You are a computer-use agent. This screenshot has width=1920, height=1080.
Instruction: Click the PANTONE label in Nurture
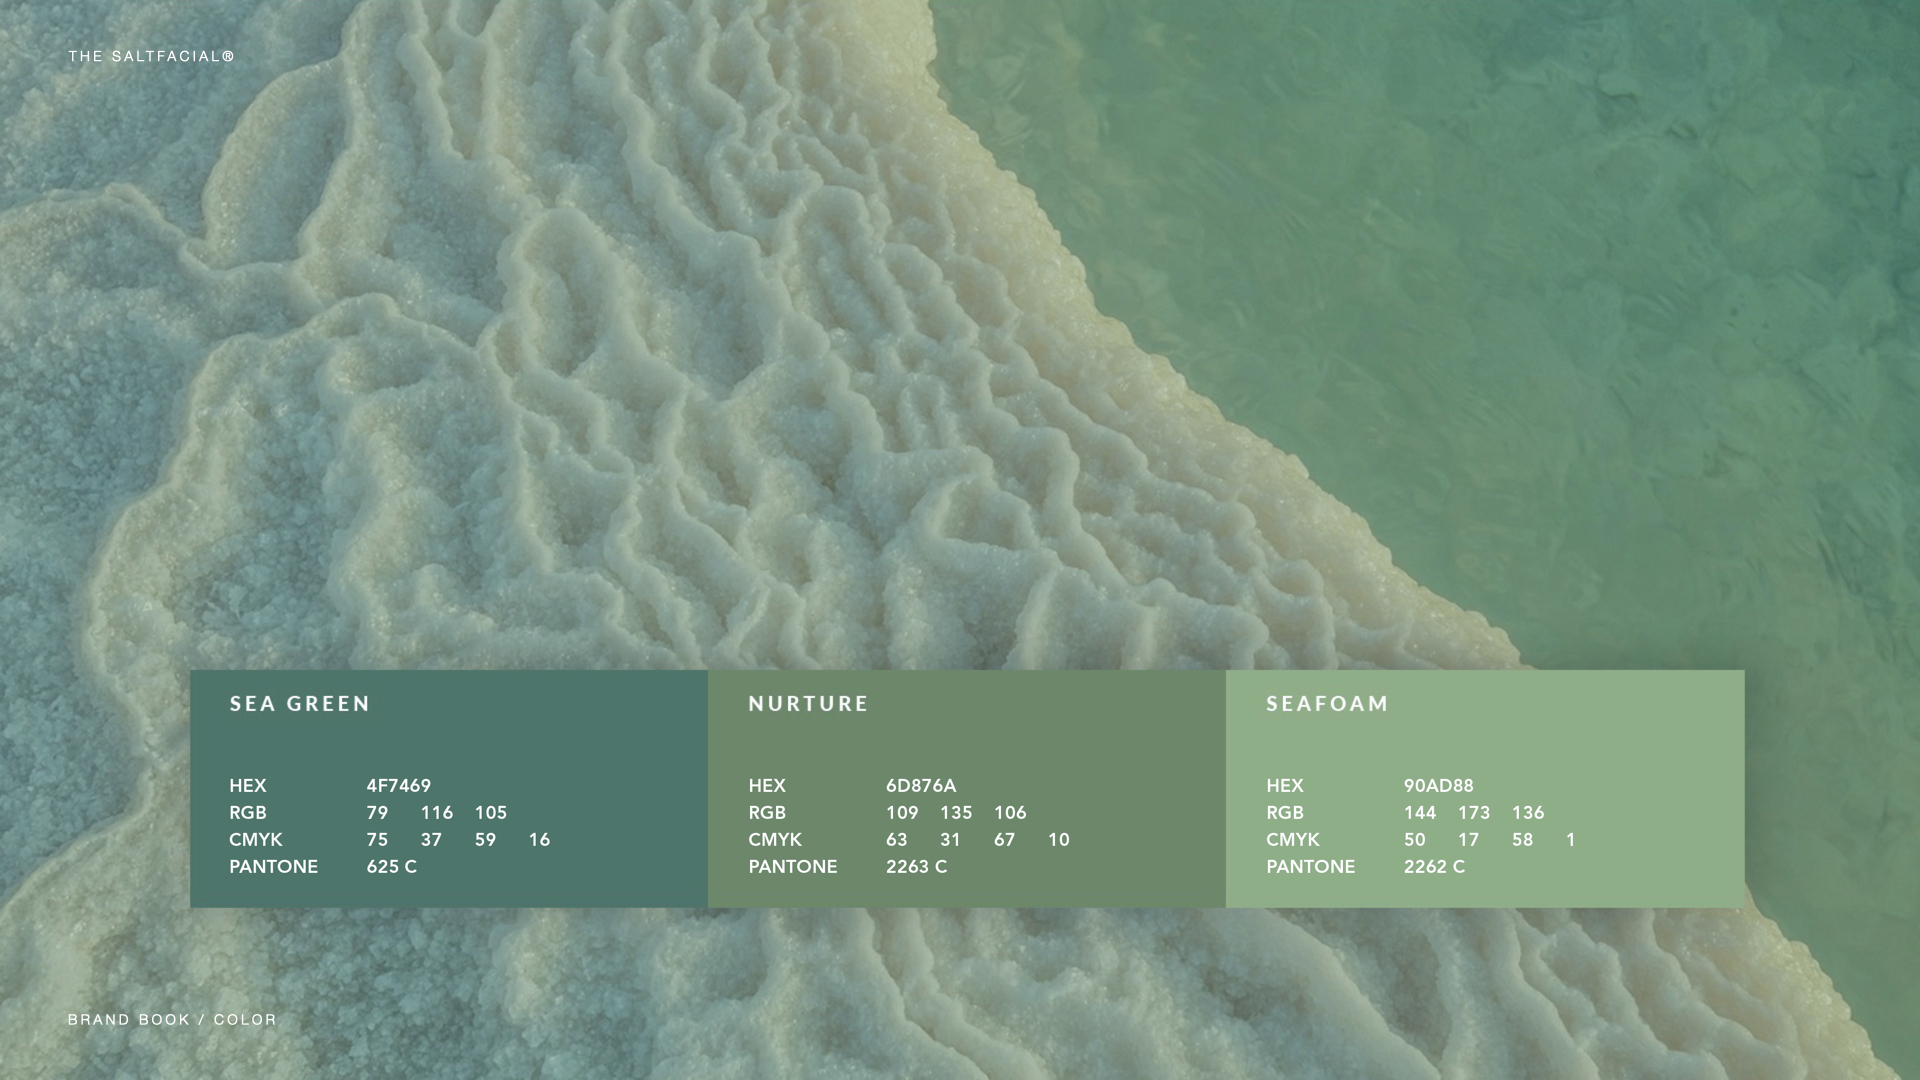coord(792,866)
